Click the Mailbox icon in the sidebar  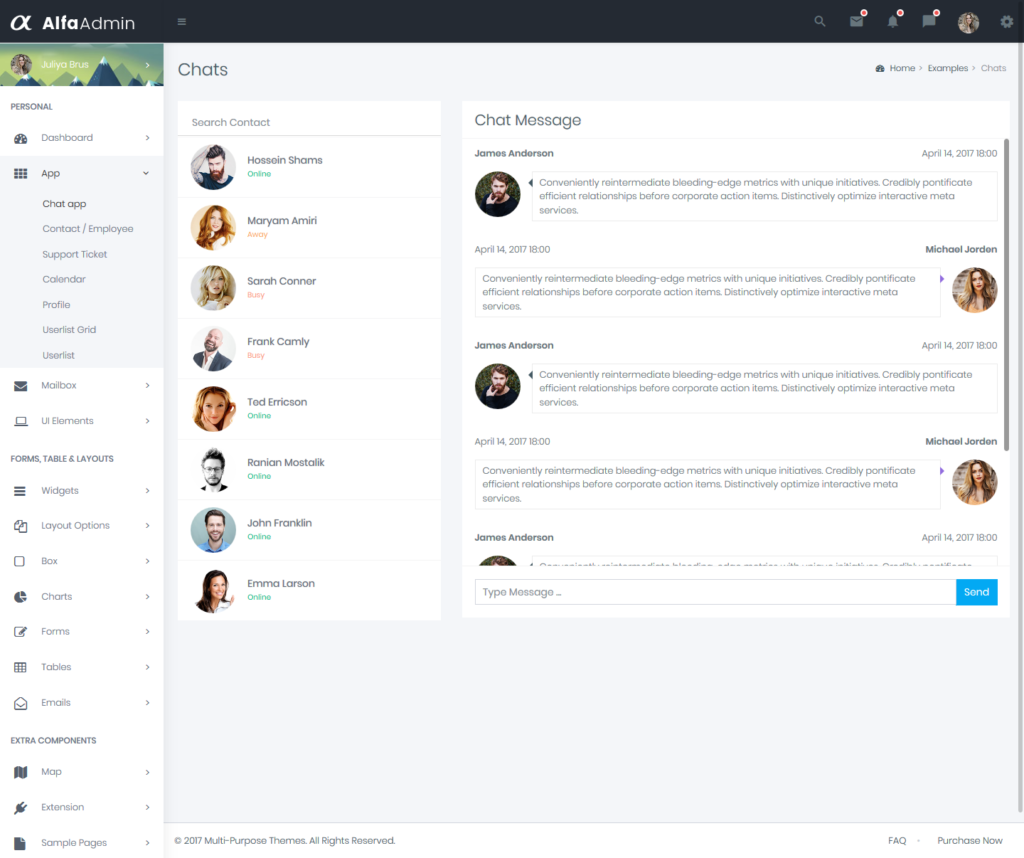click(21, 385)
